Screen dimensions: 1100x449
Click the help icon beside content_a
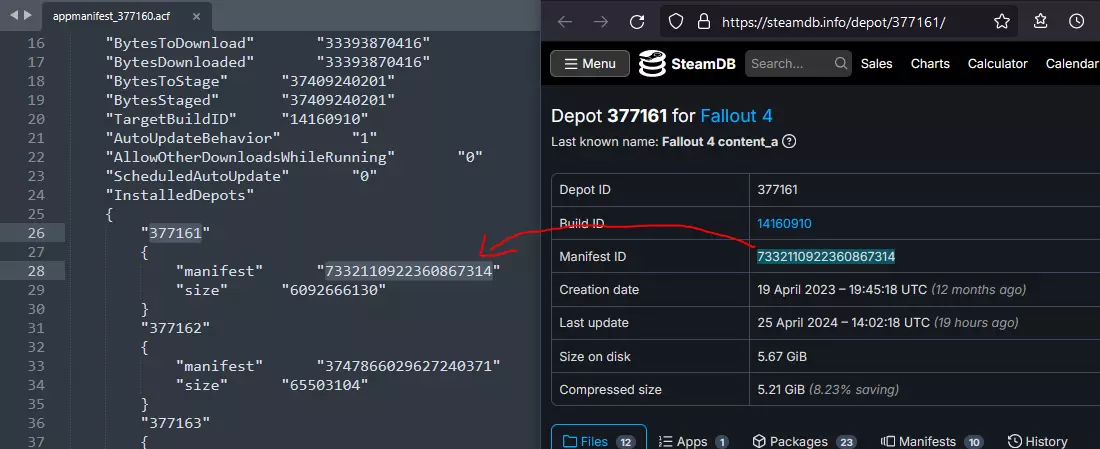click(x=790, y=142)
